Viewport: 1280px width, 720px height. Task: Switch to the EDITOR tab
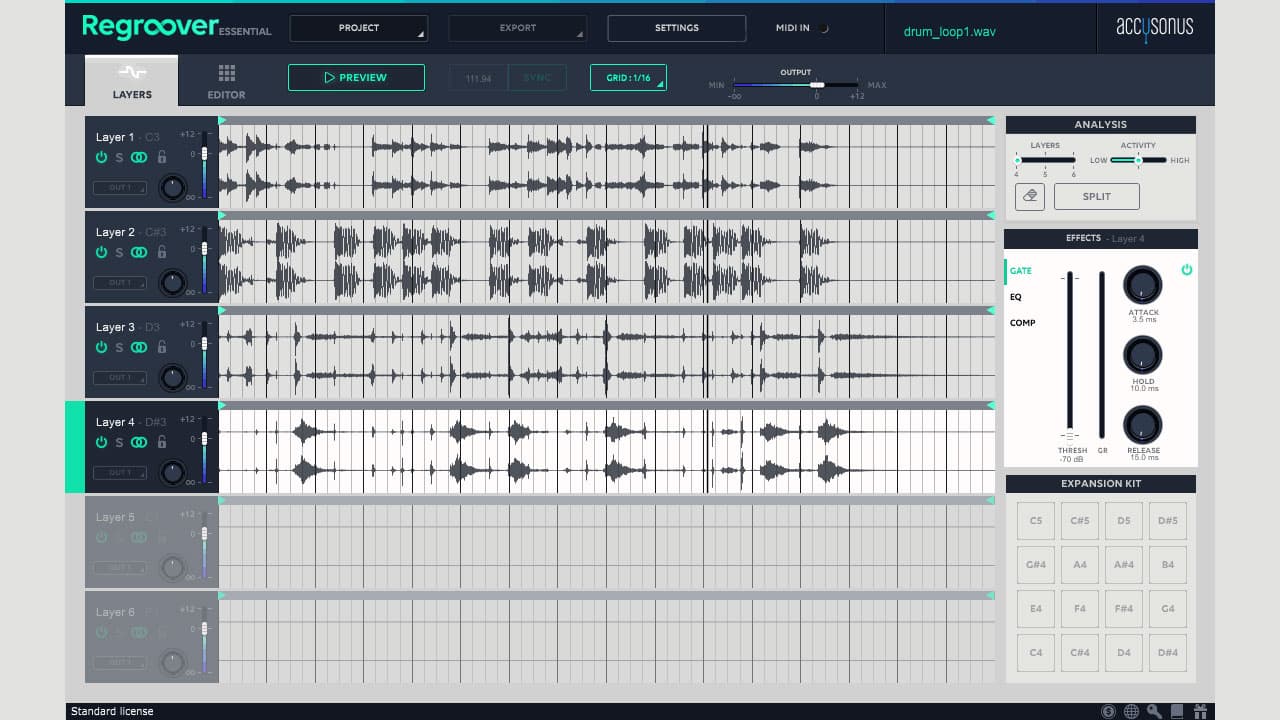(x=226, y=82)
